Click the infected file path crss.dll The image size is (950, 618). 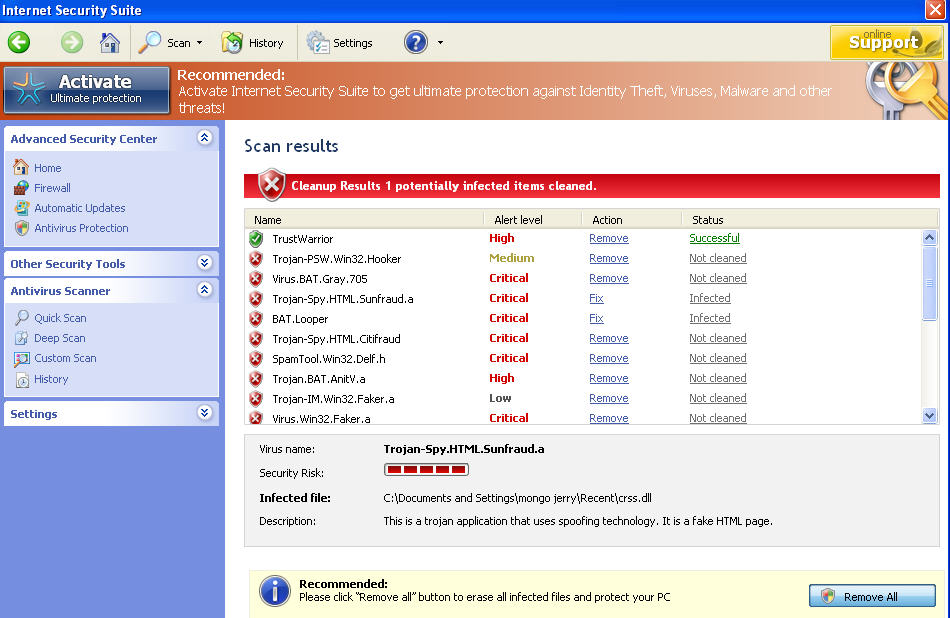[517, 498]
